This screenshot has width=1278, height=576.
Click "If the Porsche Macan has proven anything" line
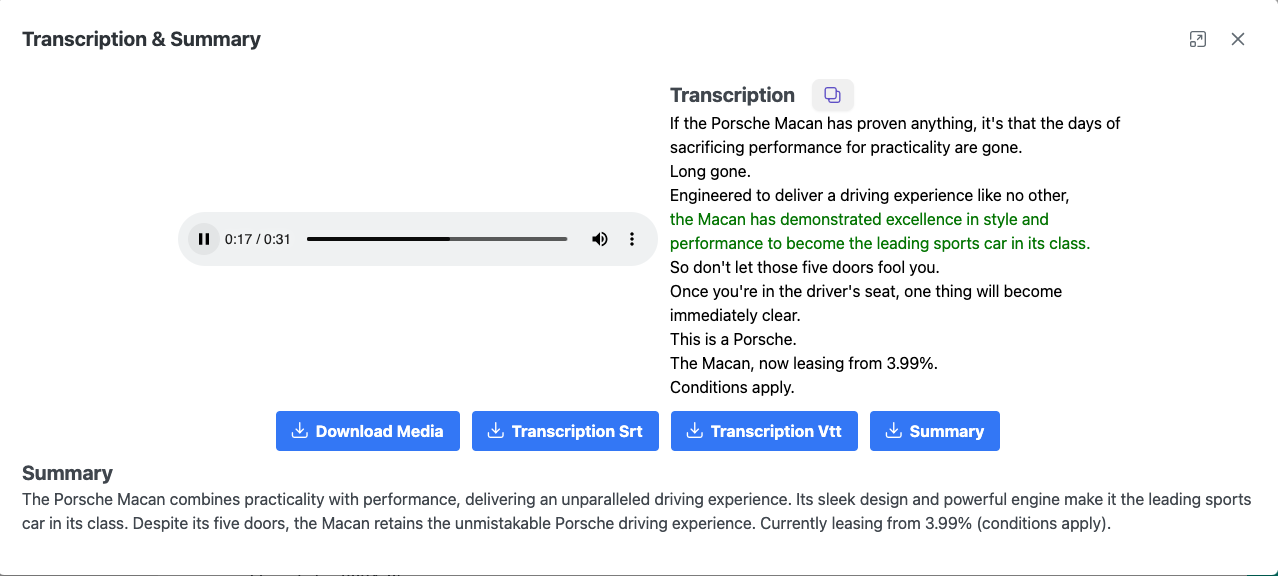pos(895,135)
